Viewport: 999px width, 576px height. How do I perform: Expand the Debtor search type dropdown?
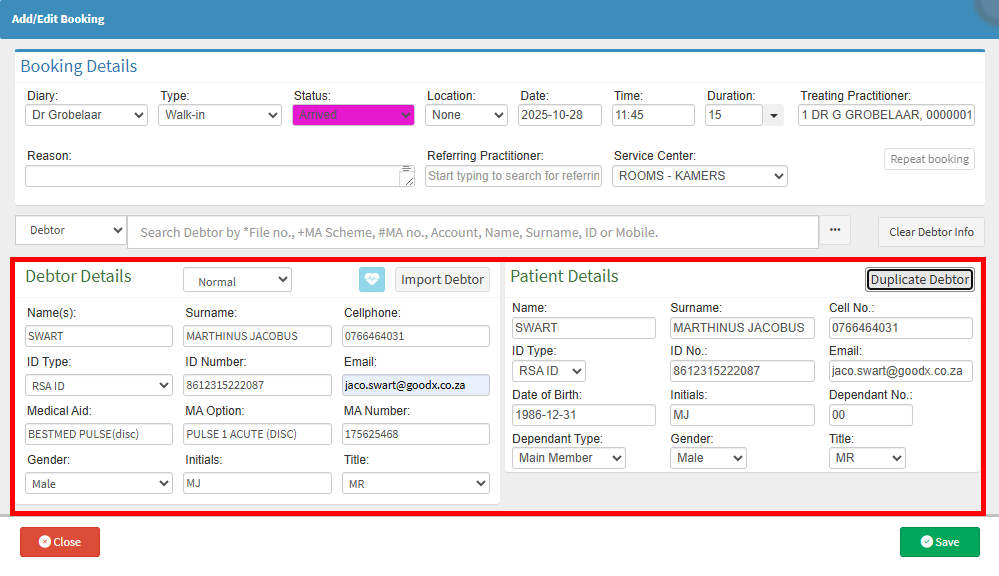[70, 231]
